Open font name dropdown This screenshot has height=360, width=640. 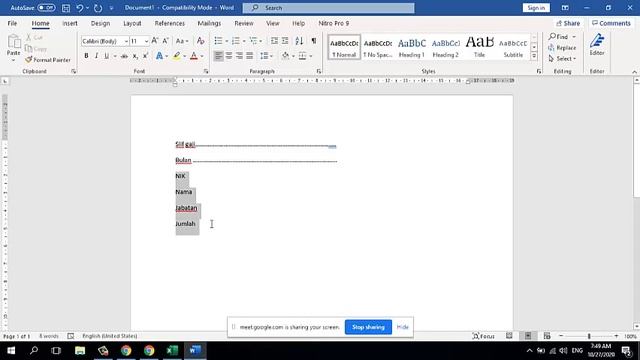click(126, 41)
